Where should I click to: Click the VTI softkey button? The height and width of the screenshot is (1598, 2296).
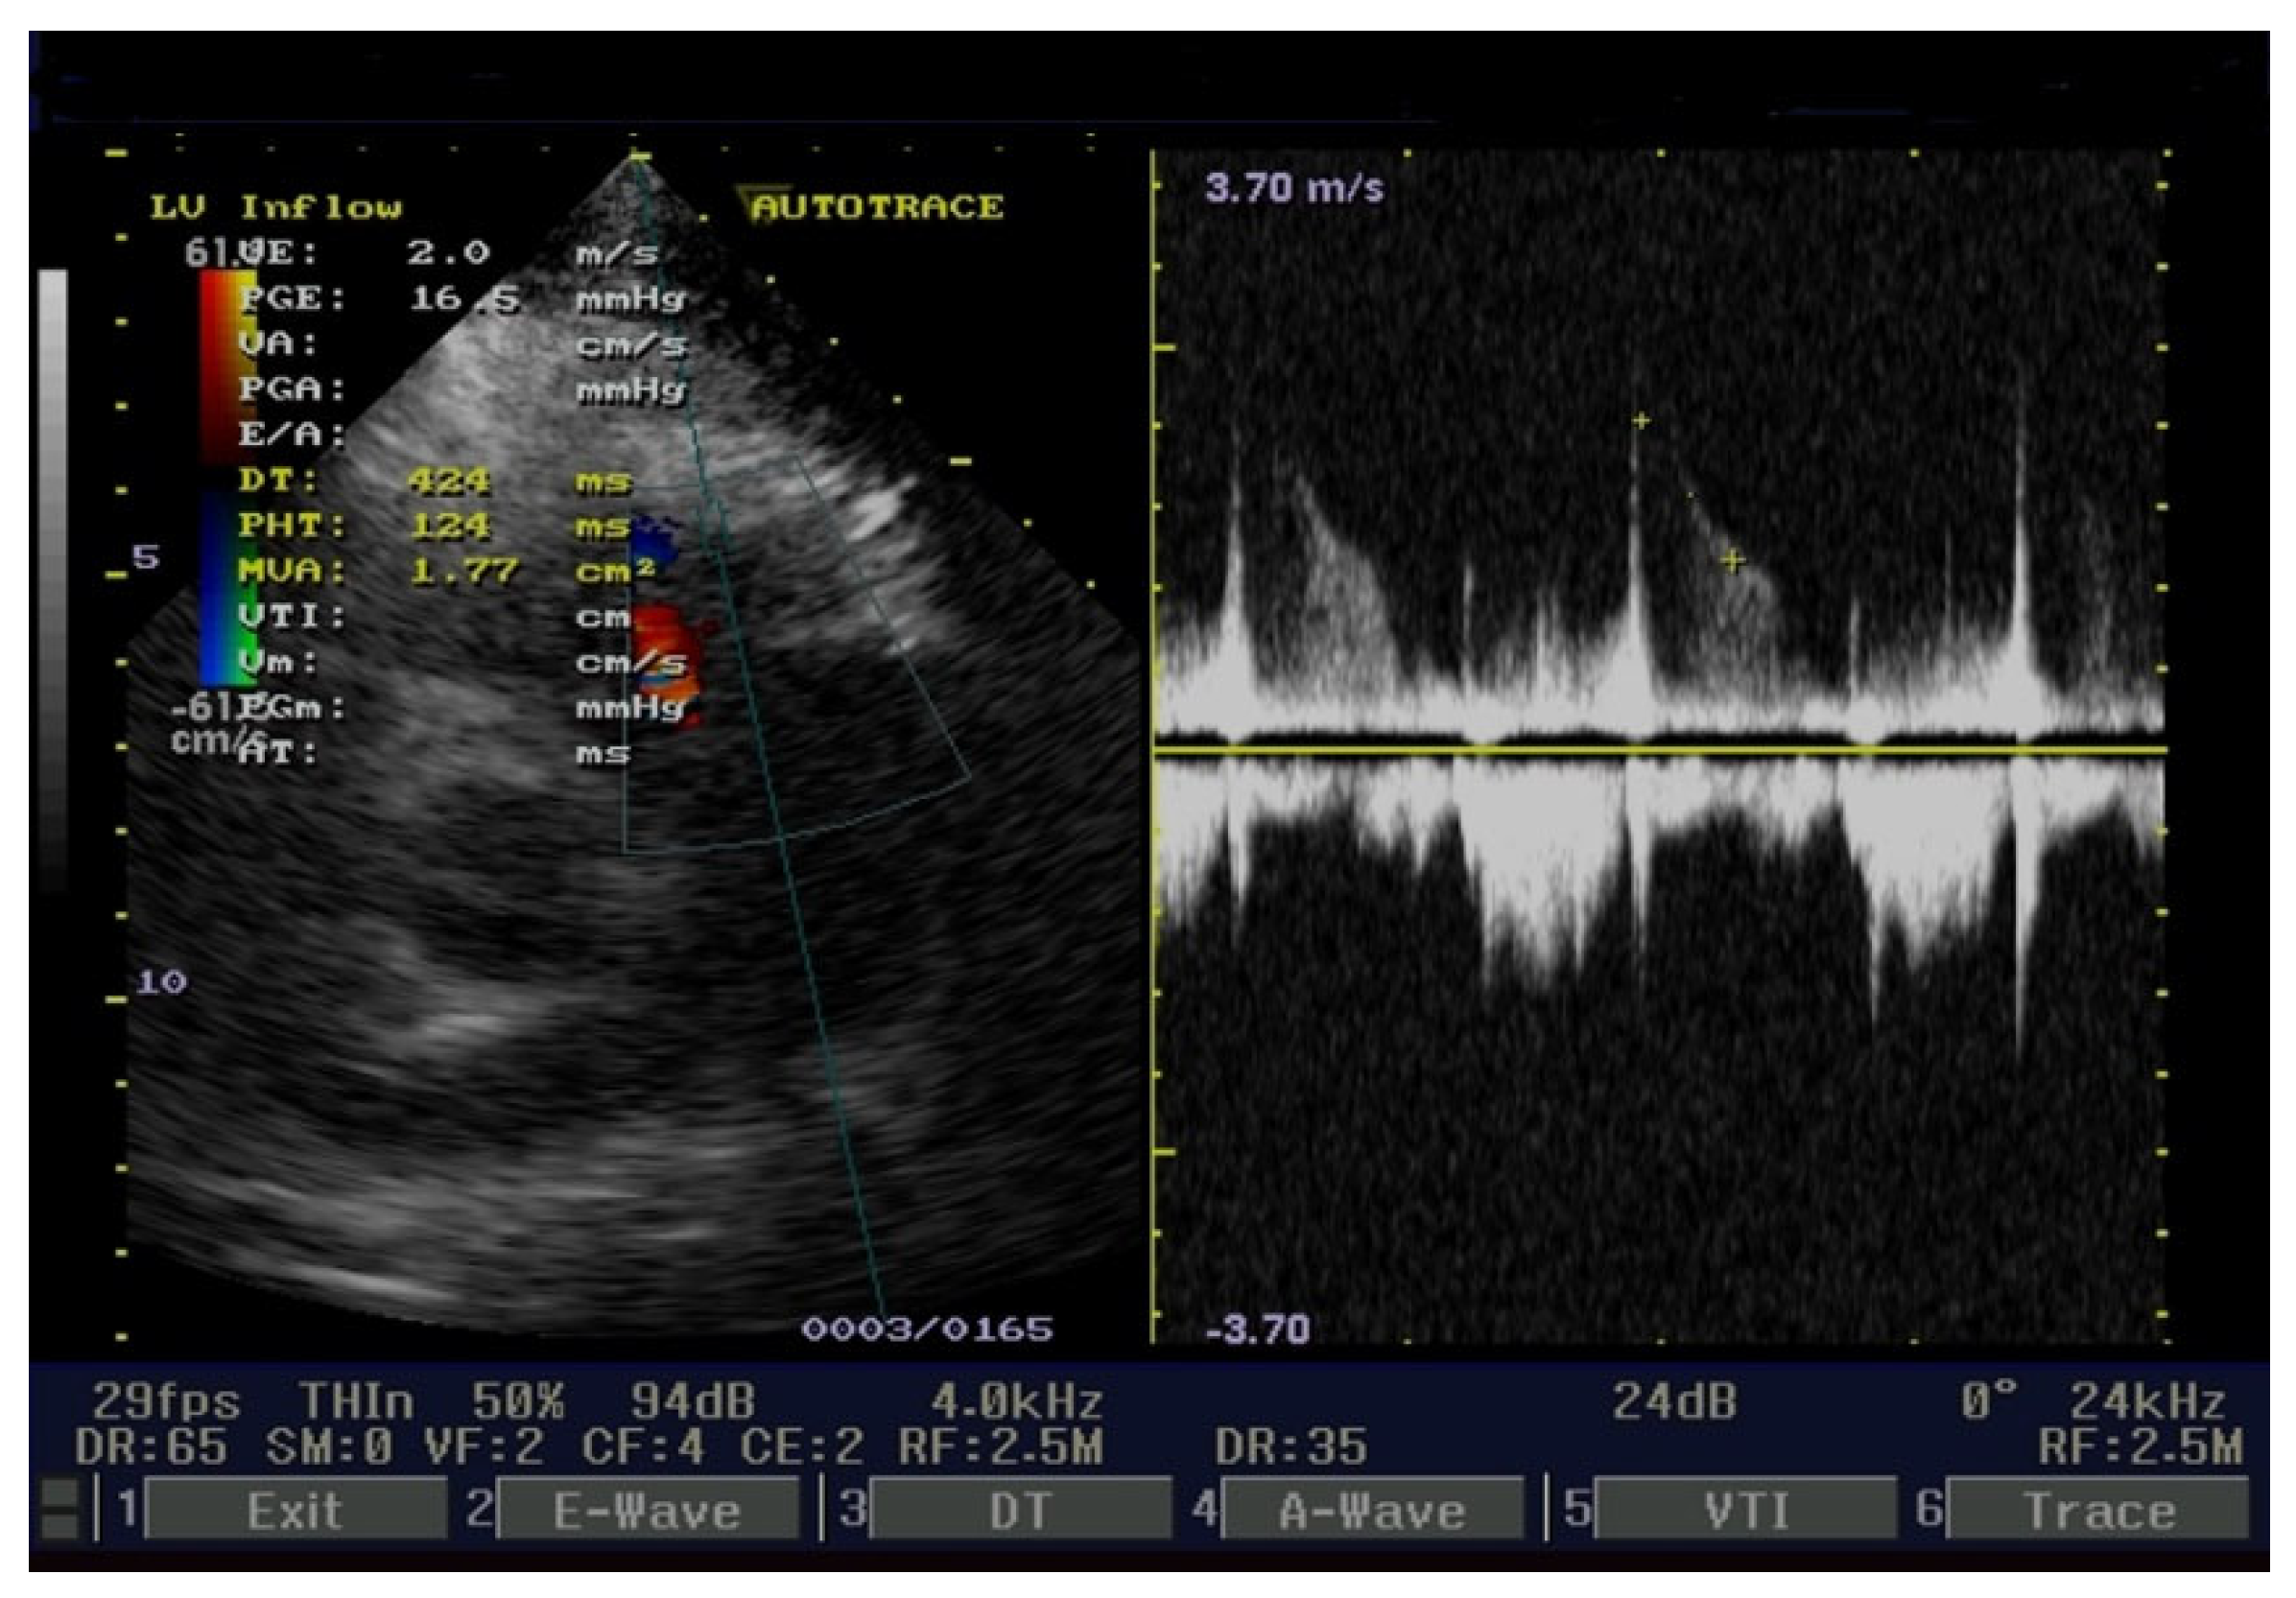tap(1745, 1510)
